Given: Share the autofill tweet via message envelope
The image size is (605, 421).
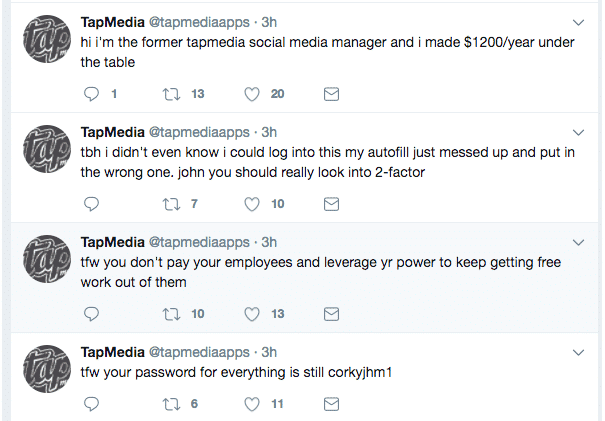Looking at the screenshot, I should pyautogui.click(x=331, y=204).
